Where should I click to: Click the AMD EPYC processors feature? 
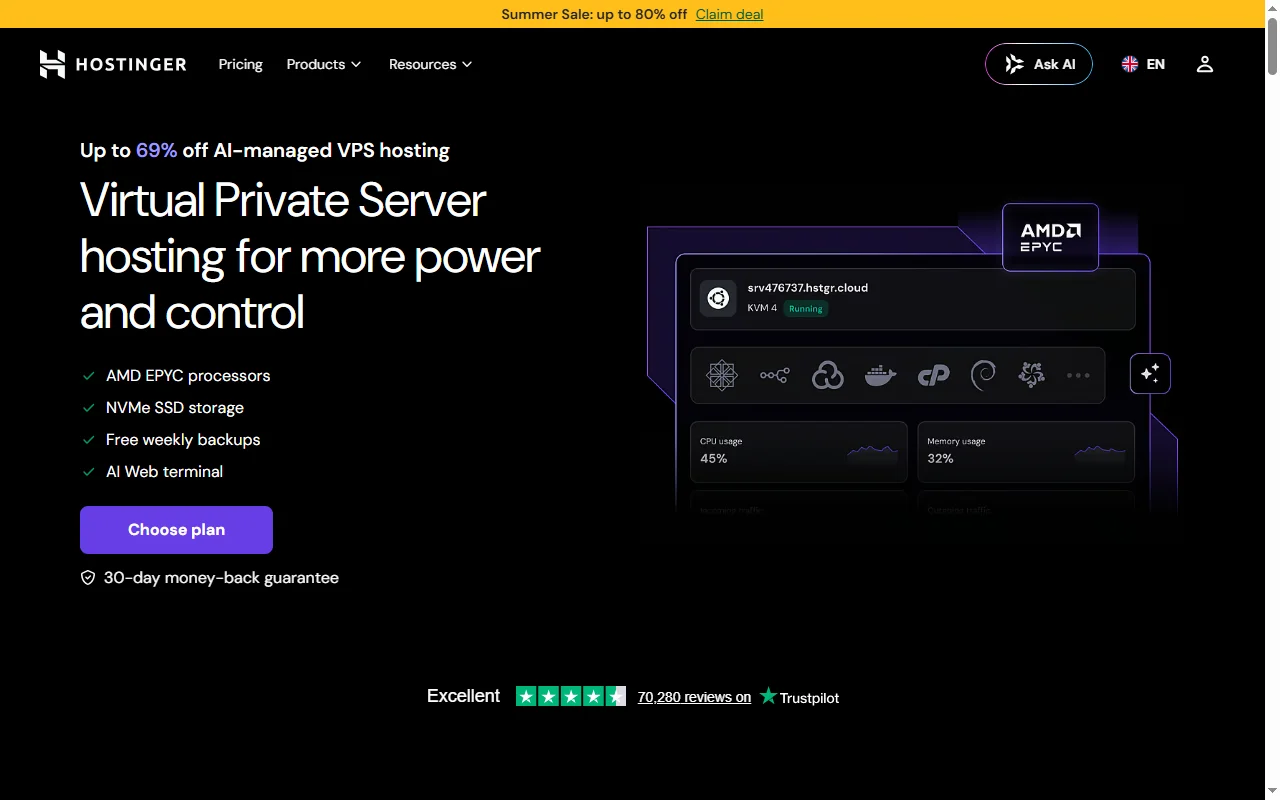coord(188,376)
